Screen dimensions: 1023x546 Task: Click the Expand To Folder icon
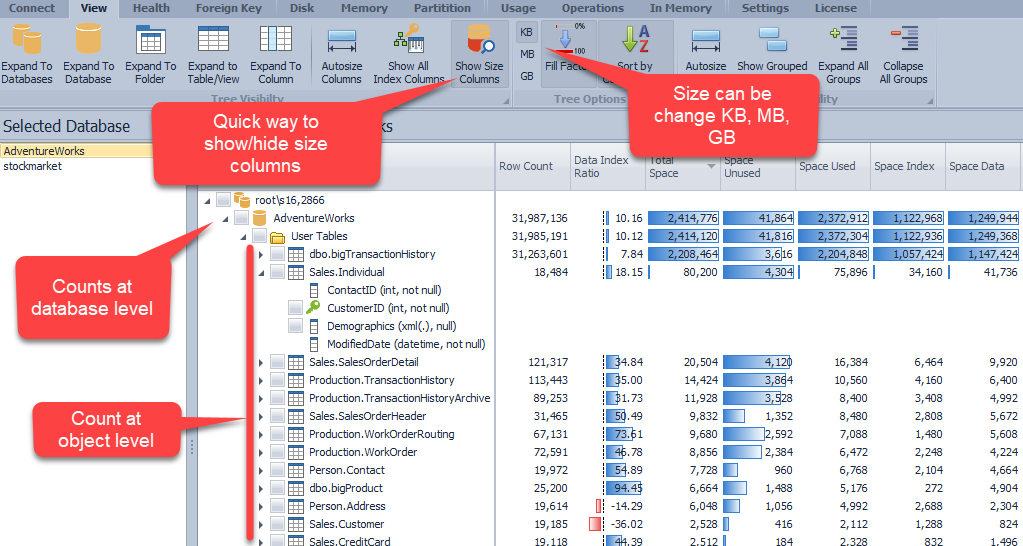(x=151, y=39)
